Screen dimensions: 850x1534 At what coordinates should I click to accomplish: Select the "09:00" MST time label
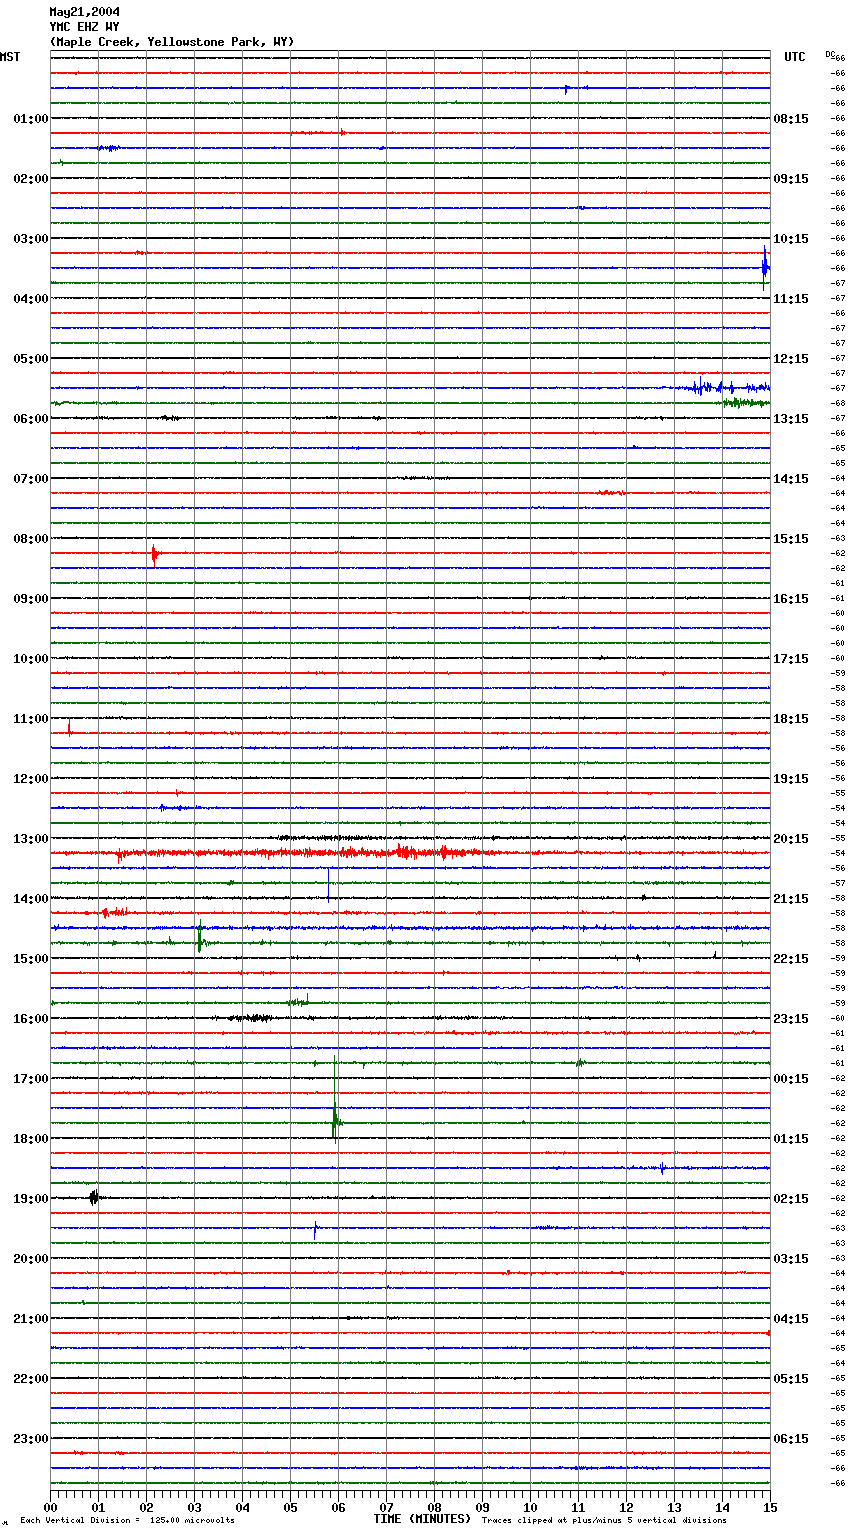point(31,599)
